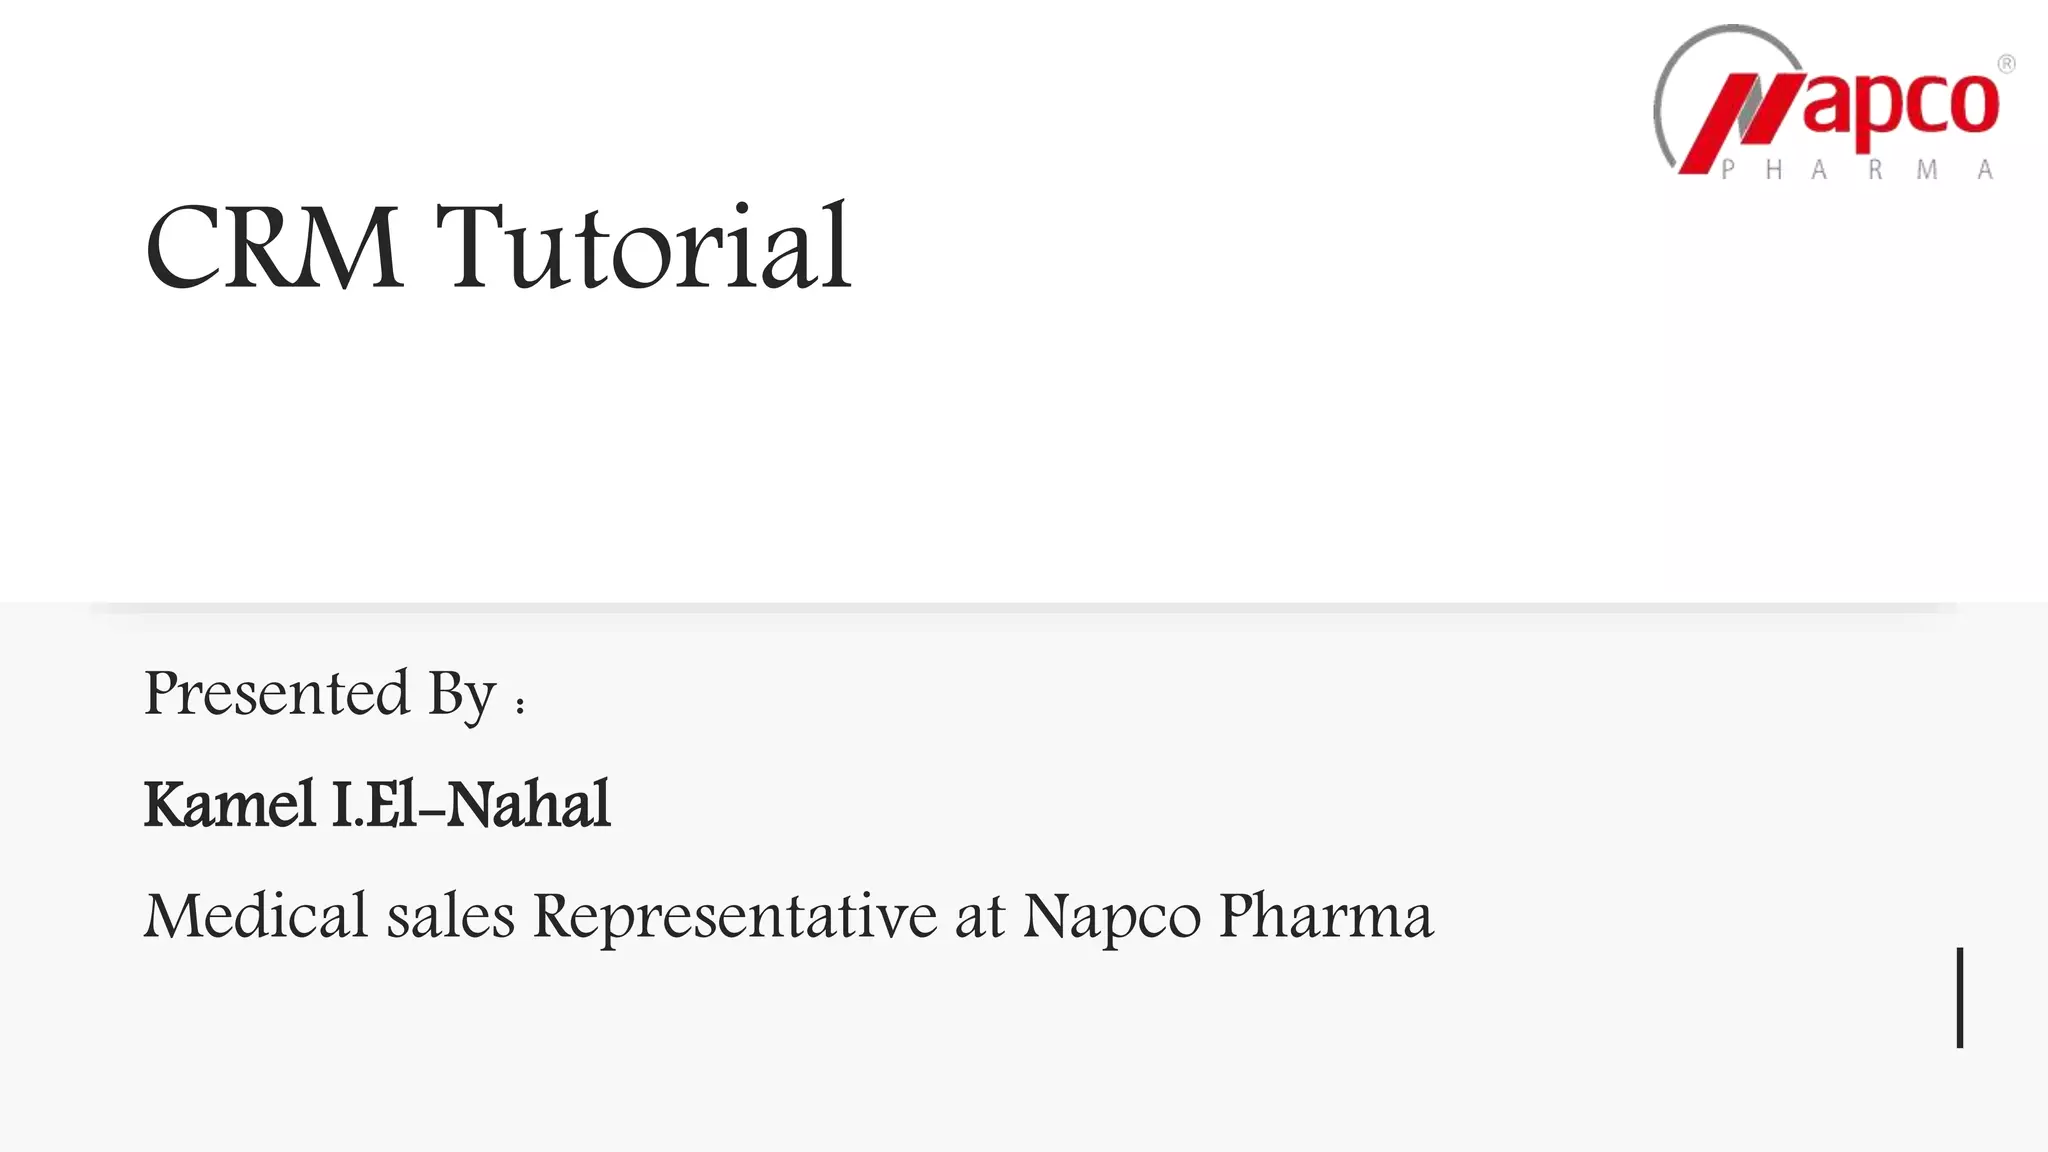Screen dimensions: 2048x1152
Task: Click the registered trademark symbol
Action: pos(2006,64)
